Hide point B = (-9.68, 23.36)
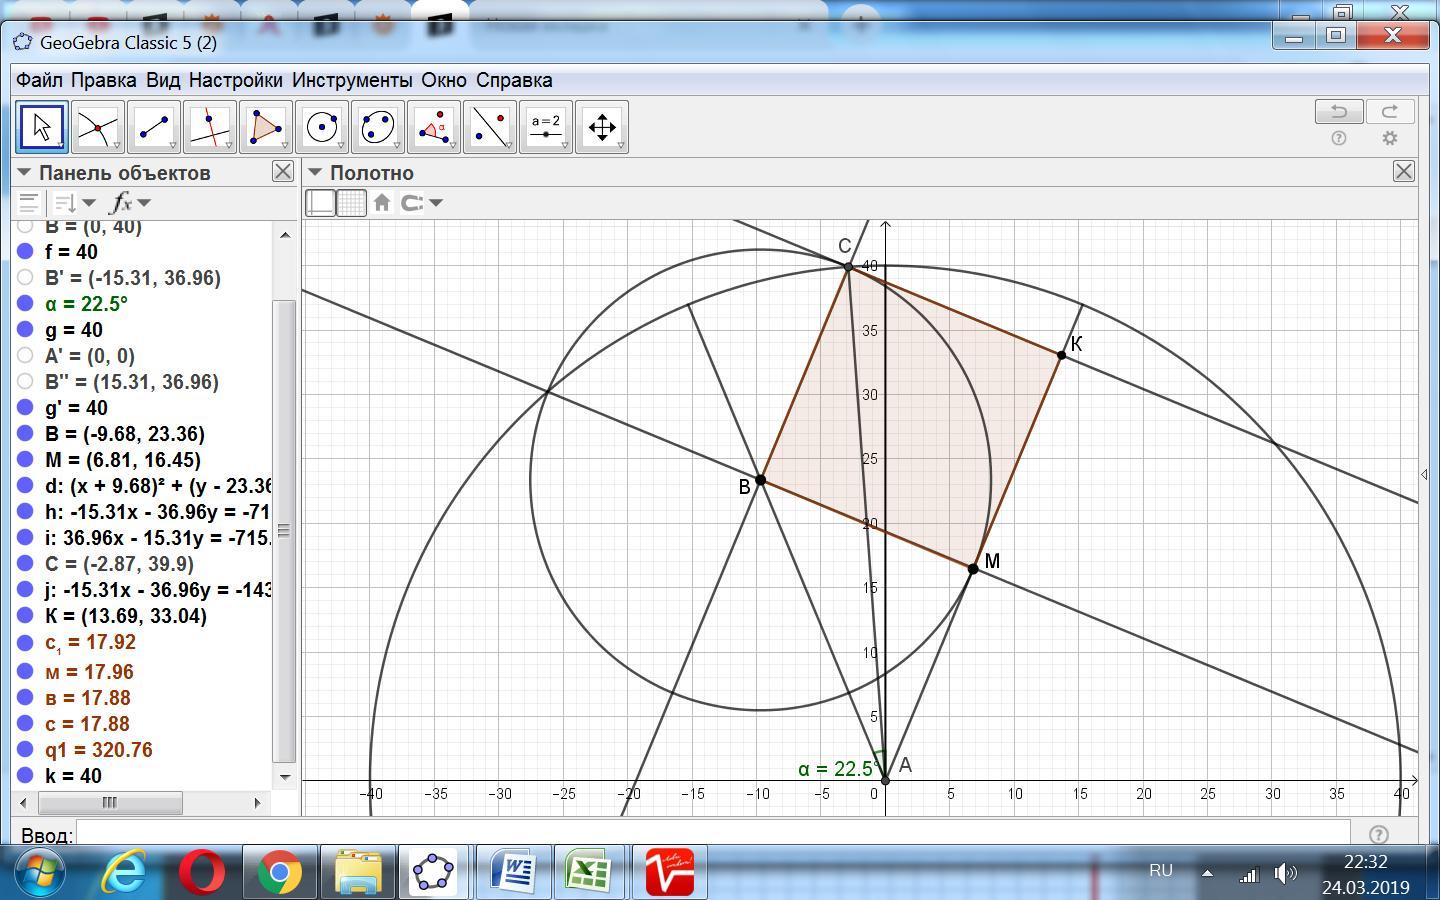 pos(26,434)
